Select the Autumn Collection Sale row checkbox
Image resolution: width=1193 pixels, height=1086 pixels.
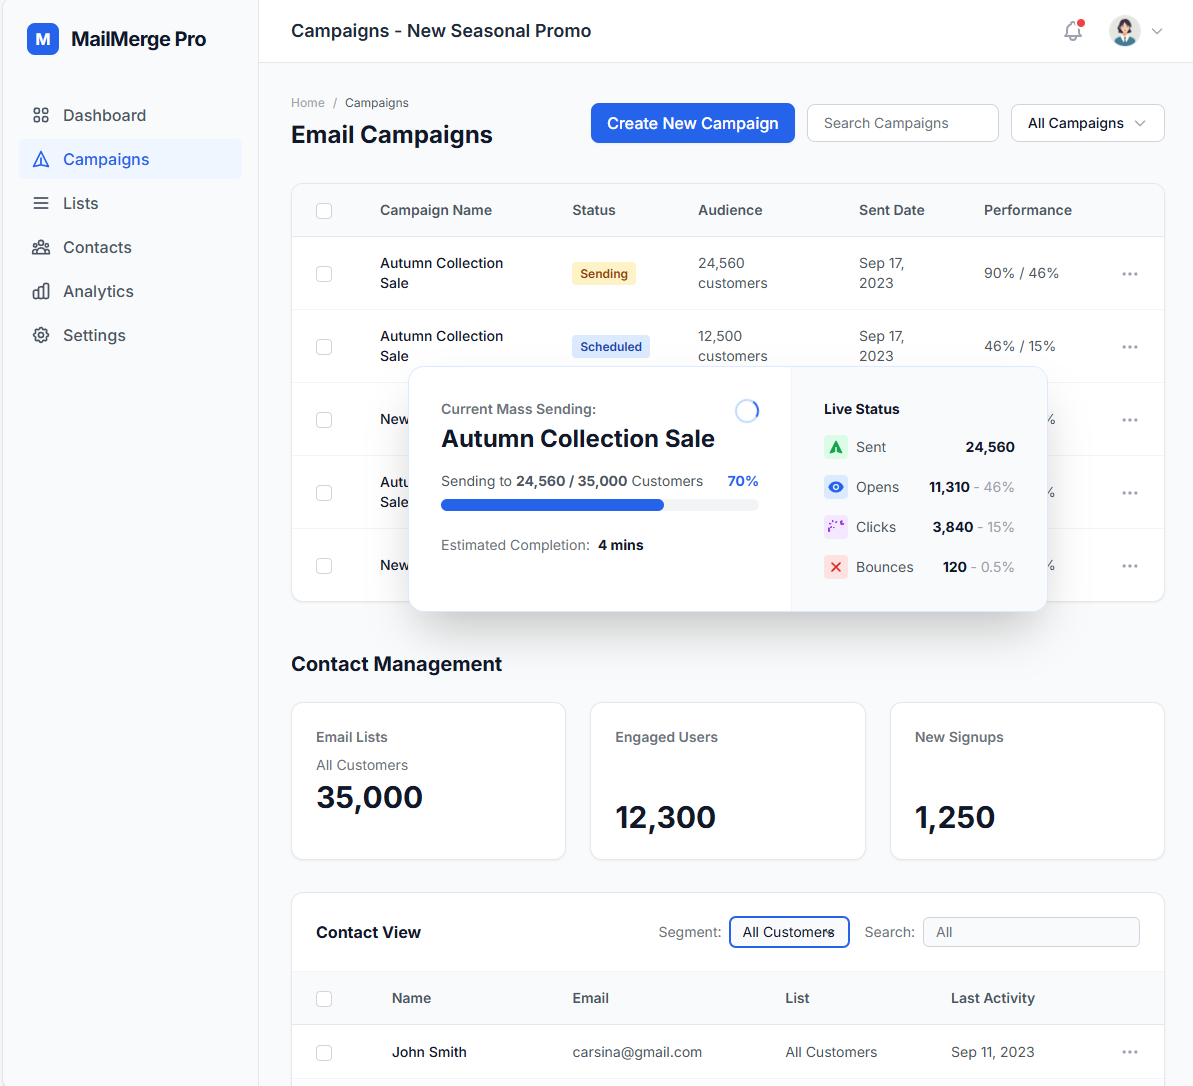324,273
